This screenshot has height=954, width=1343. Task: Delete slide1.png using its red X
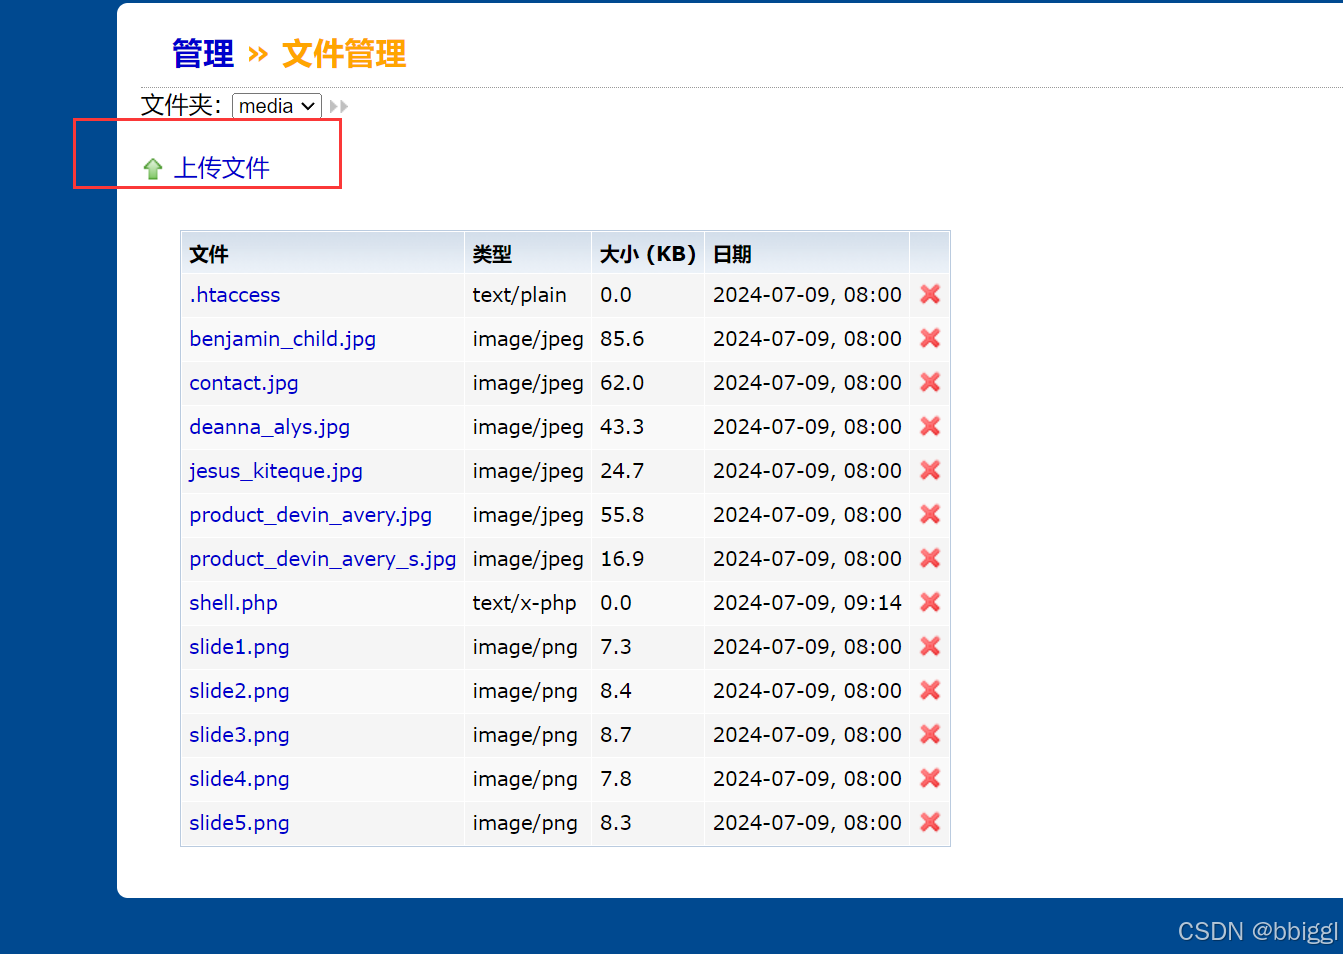(x=930, y=646)
